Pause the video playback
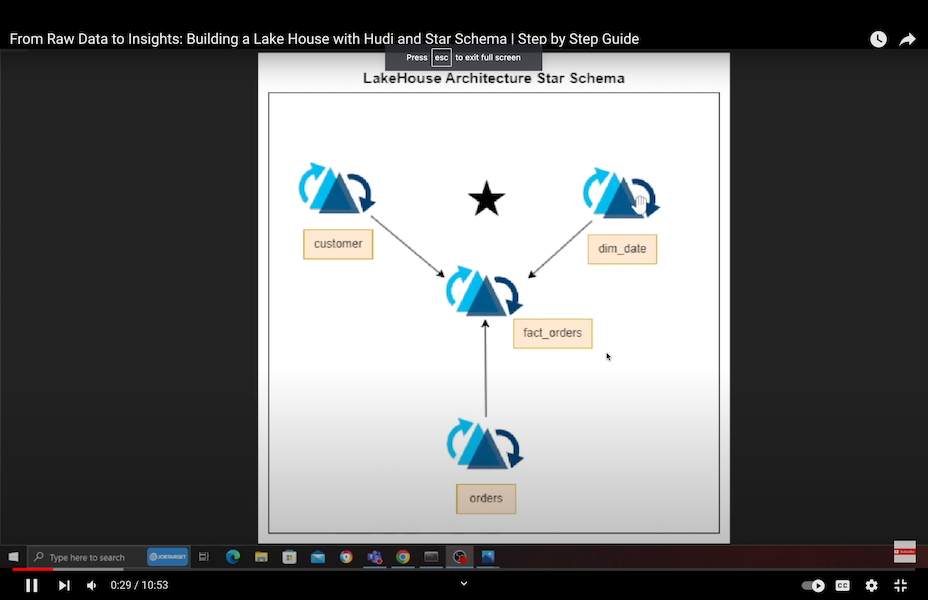 tap(31, 585)
